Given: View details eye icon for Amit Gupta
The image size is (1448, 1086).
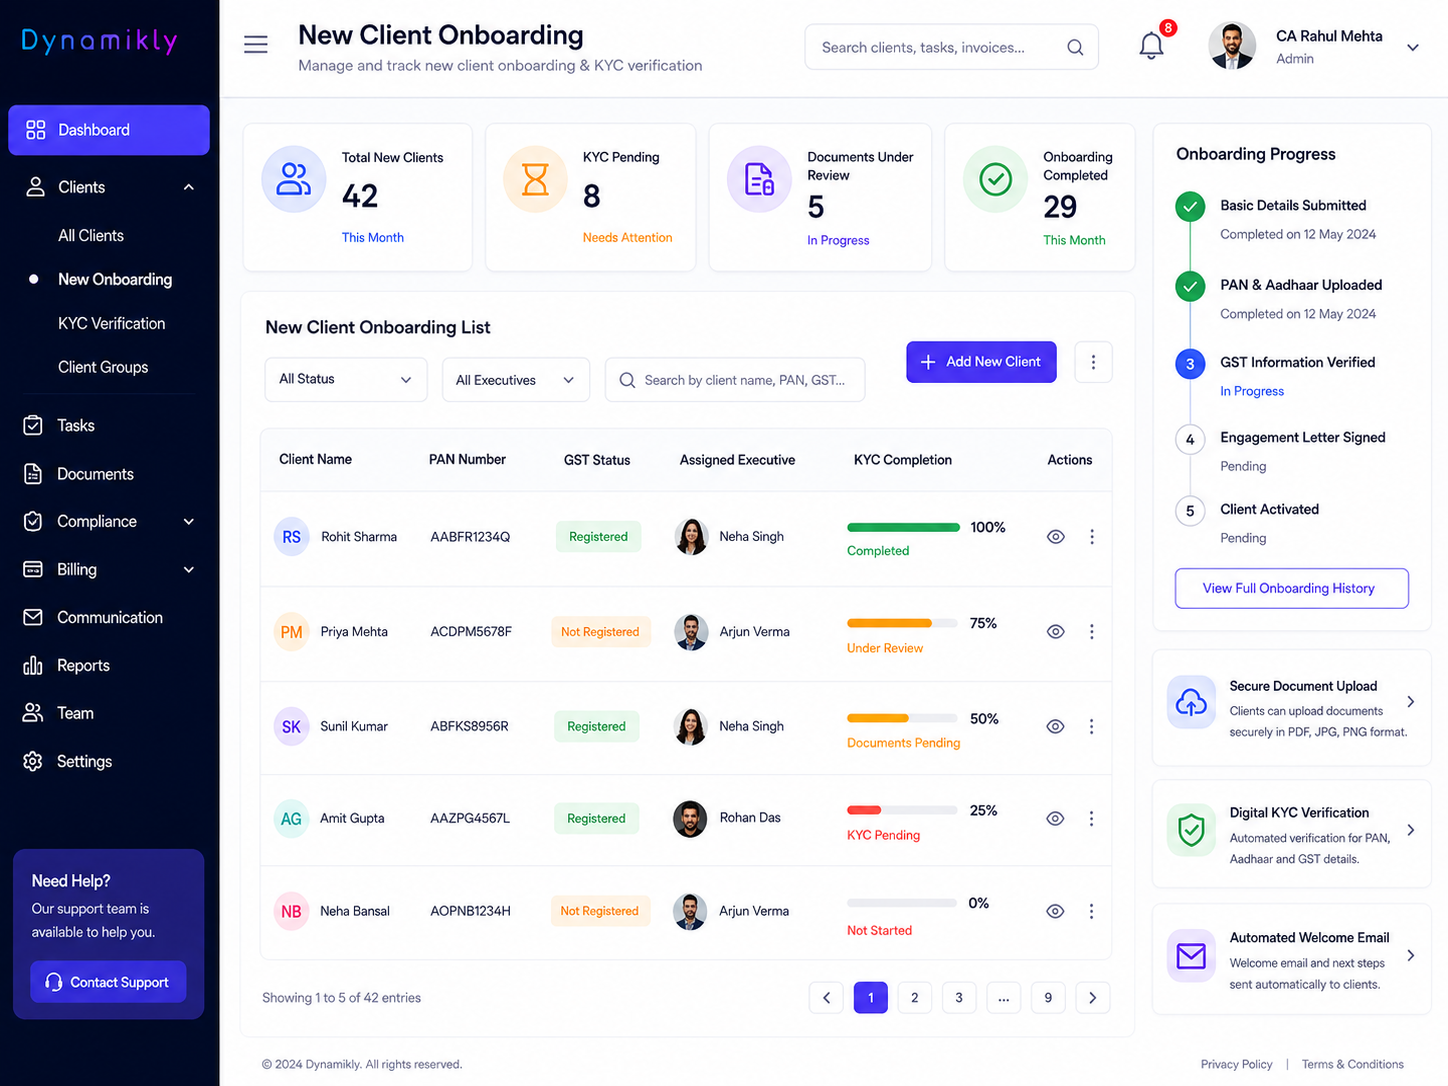Looking at the screenshot, I should tap(1055, 819).
